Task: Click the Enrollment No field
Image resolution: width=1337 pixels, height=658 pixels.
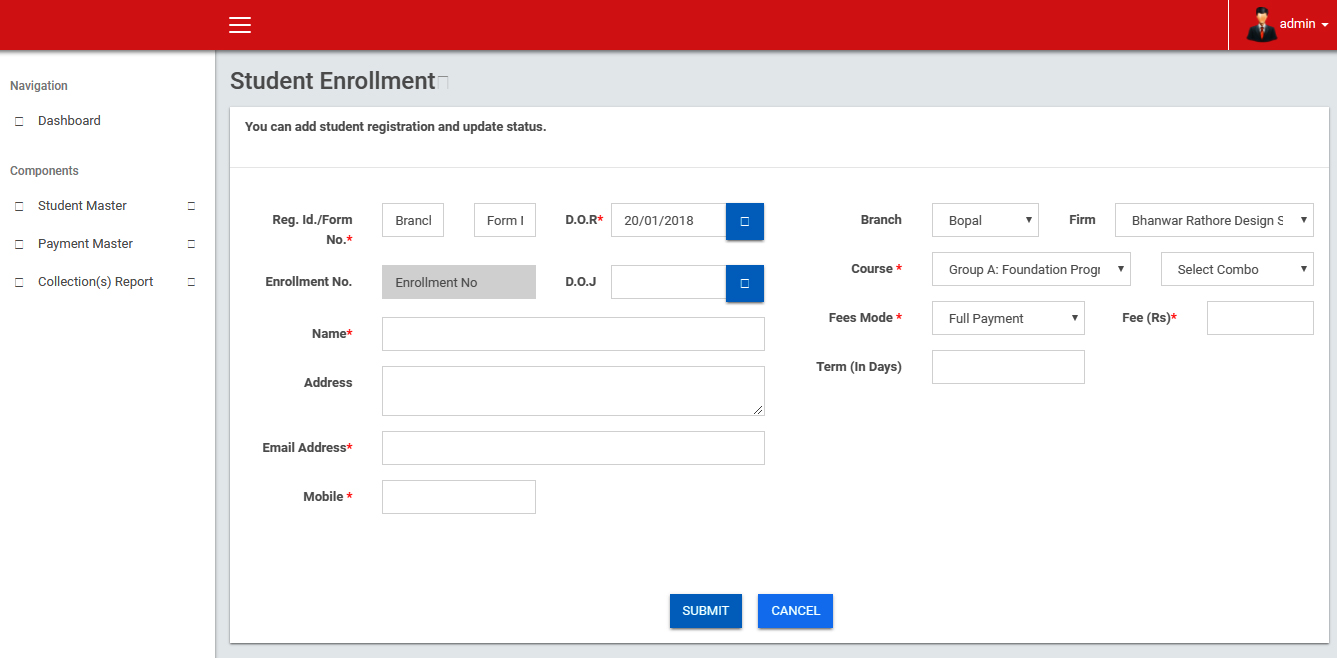Action: [459, 282]
